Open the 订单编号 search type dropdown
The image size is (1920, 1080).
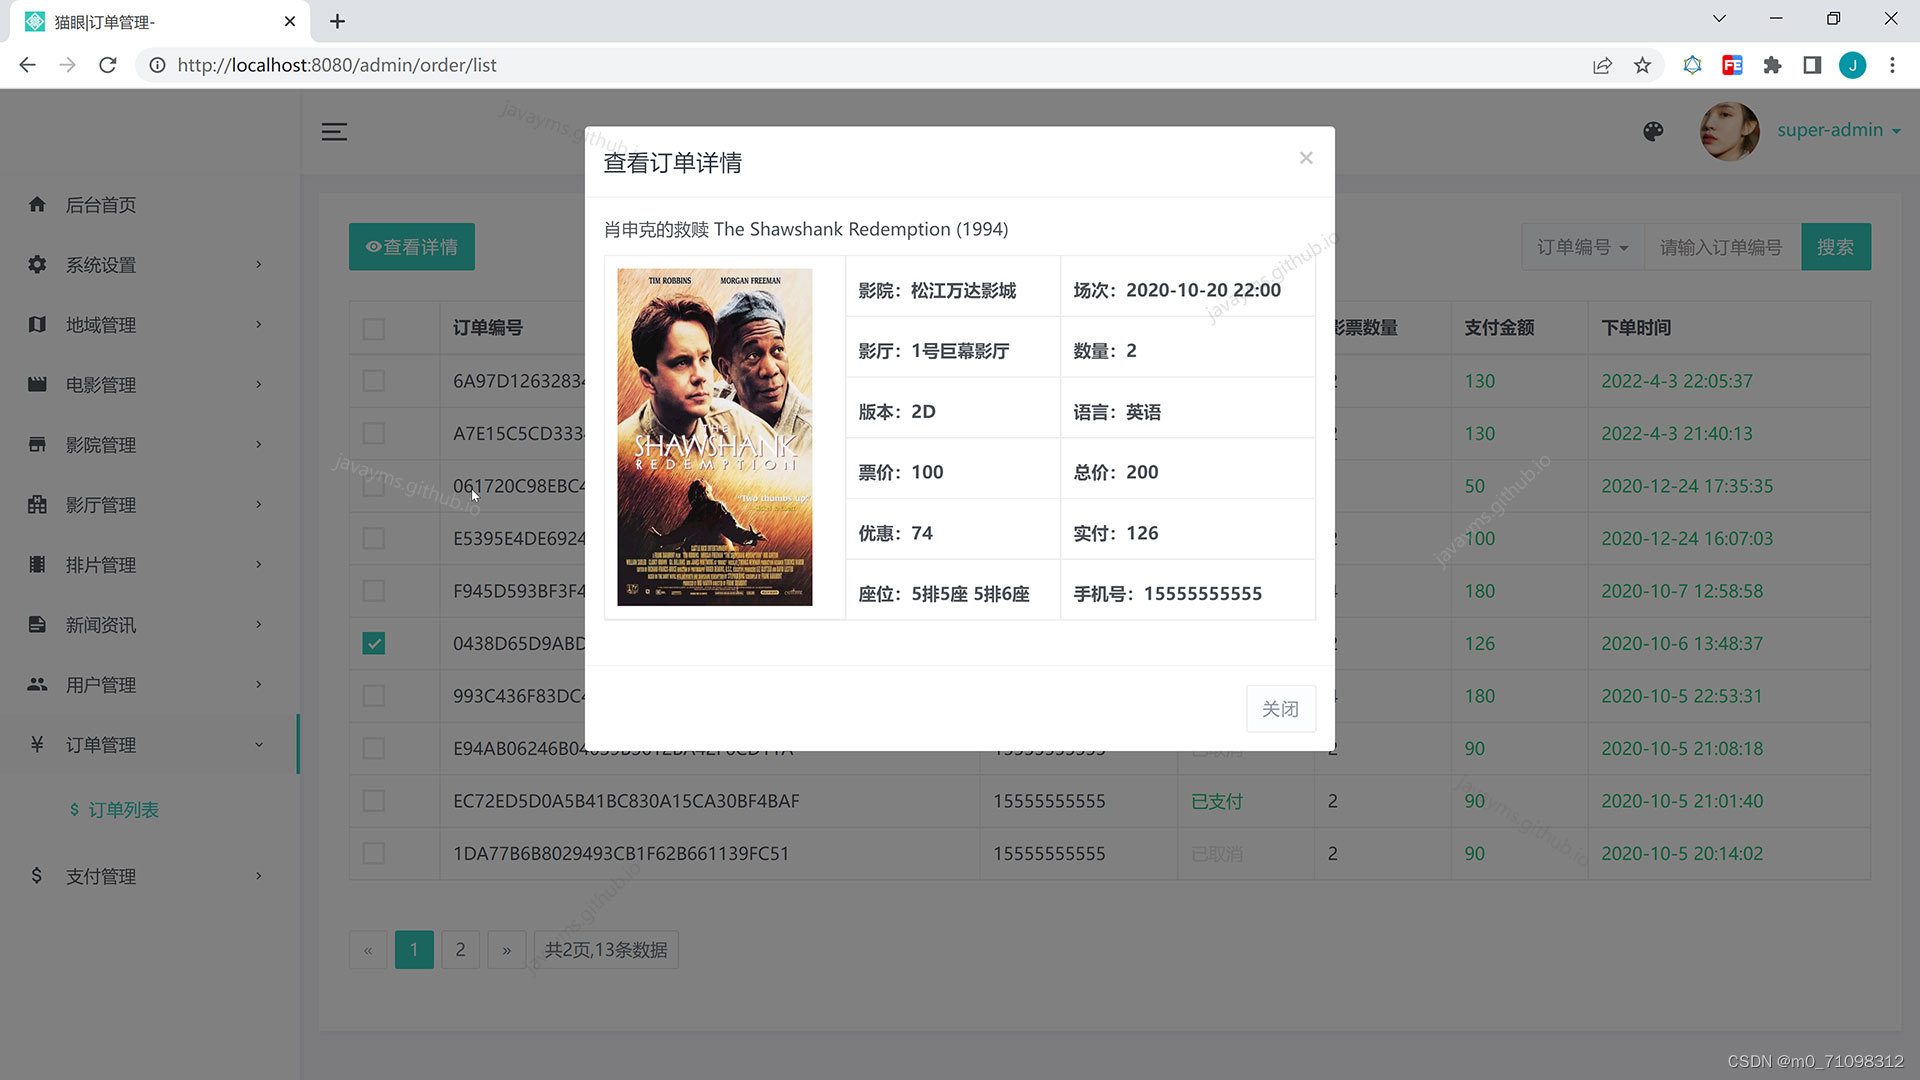(x=1583, y=247)
